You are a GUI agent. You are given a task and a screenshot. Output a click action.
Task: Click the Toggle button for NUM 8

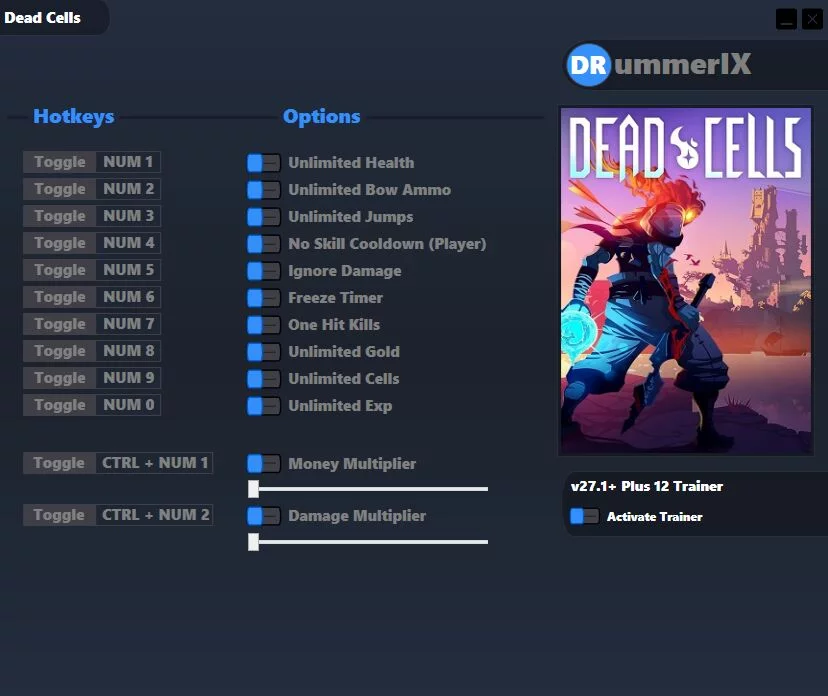tap(60, 351)
